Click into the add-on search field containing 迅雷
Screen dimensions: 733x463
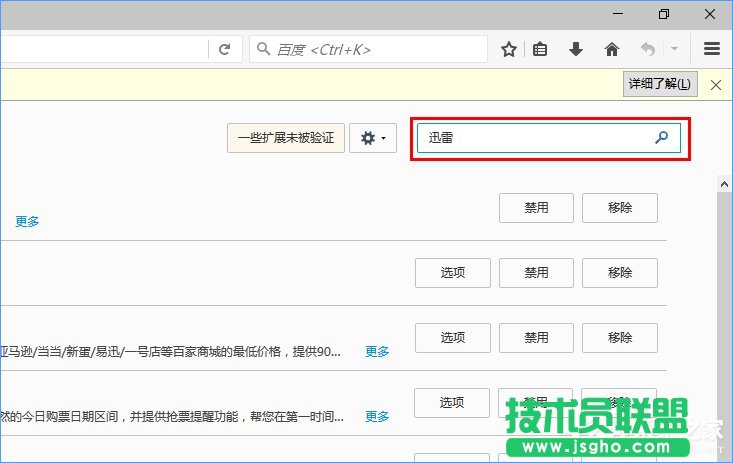coord(549,138)
